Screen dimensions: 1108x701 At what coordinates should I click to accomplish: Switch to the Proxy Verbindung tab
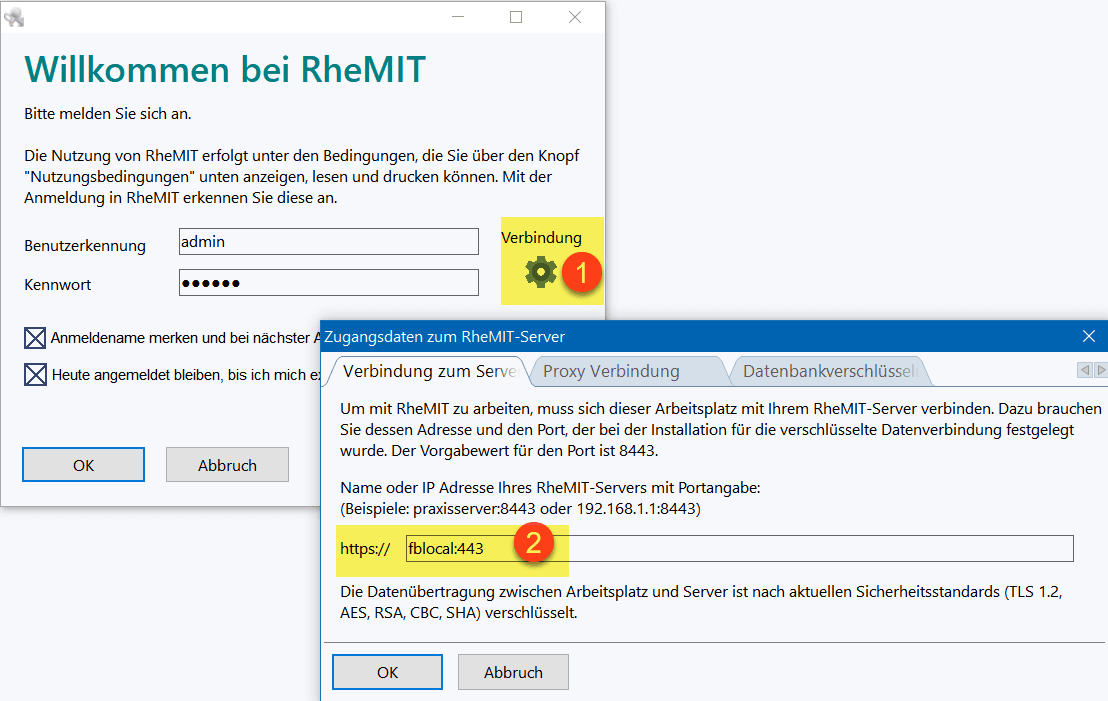625,371
